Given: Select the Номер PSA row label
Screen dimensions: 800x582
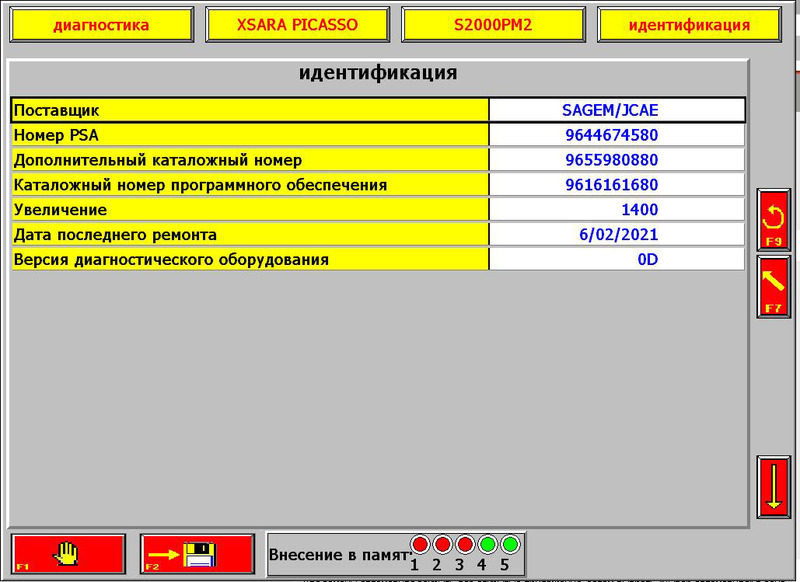Looking at the screenshot, I should pyautogui.click(x=250, y=135).
